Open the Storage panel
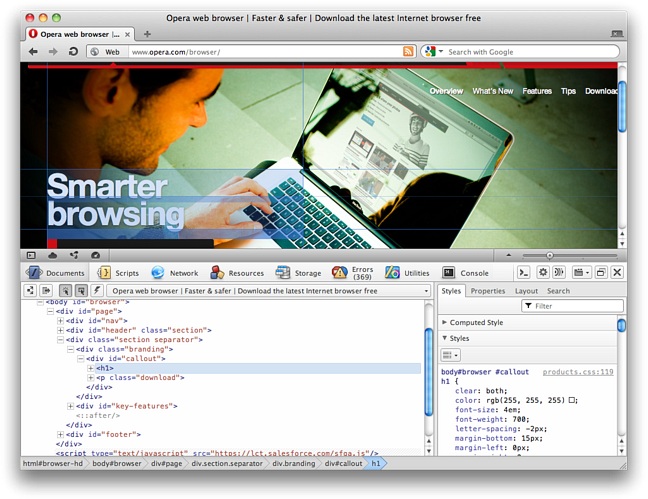 point(298,273)
